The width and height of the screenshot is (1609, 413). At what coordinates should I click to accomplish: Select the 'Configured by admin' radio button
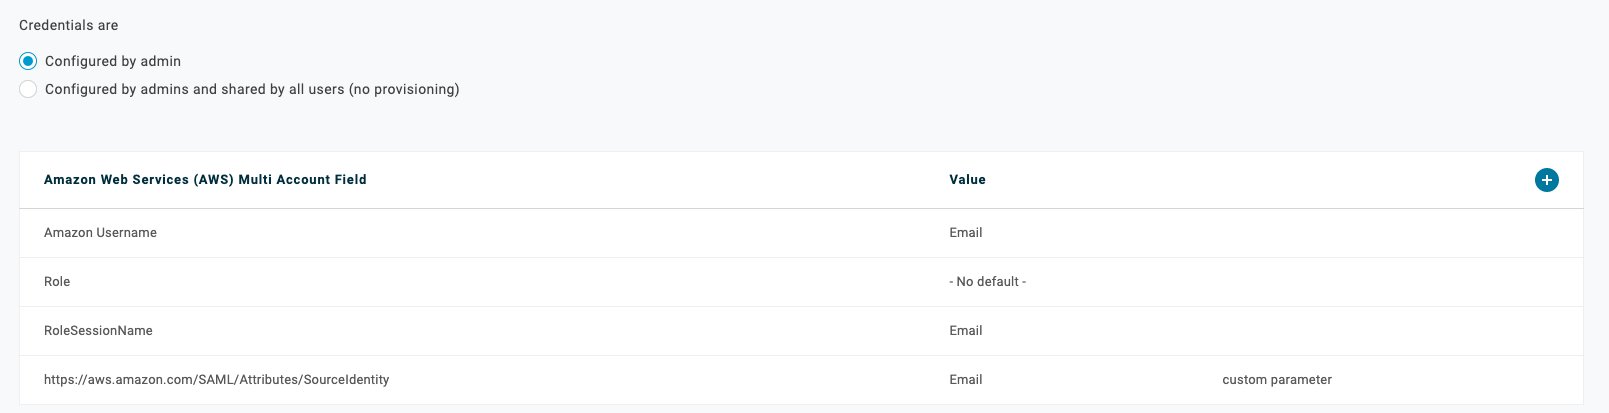[x=28, y=61]
